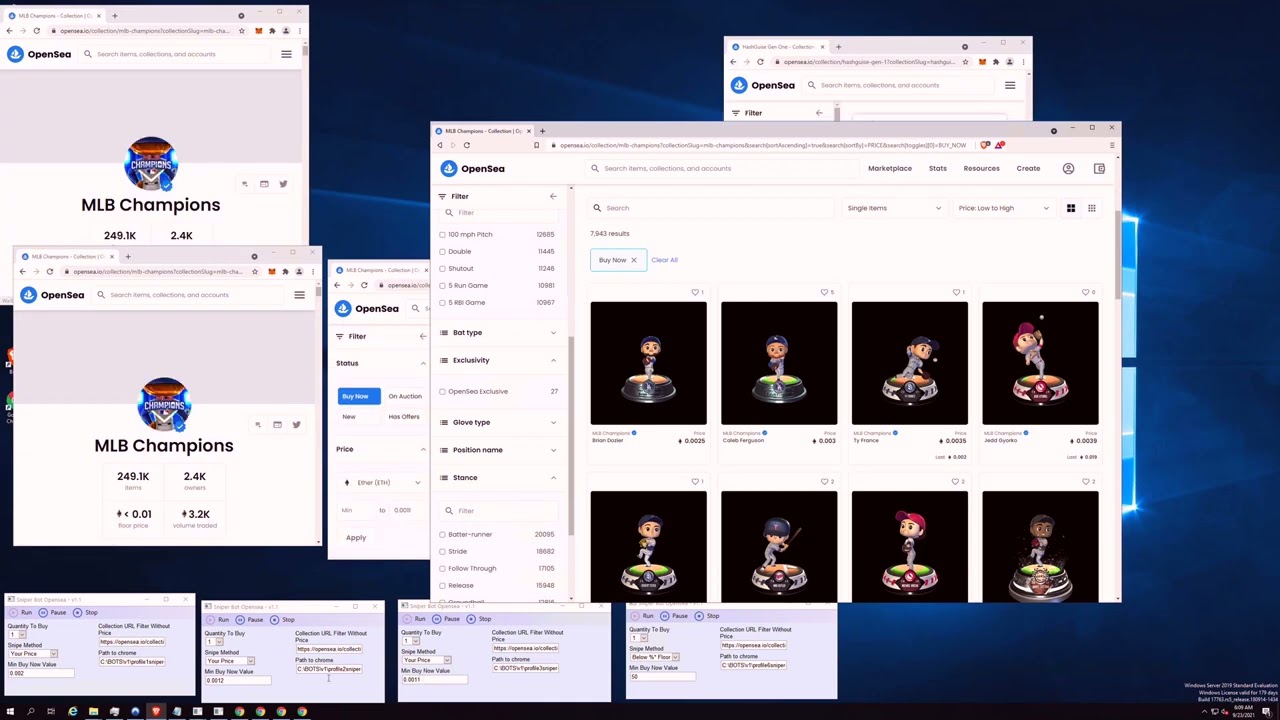
Task: Collapse Status section in narrow filter window
Action: tap(423, 363)
